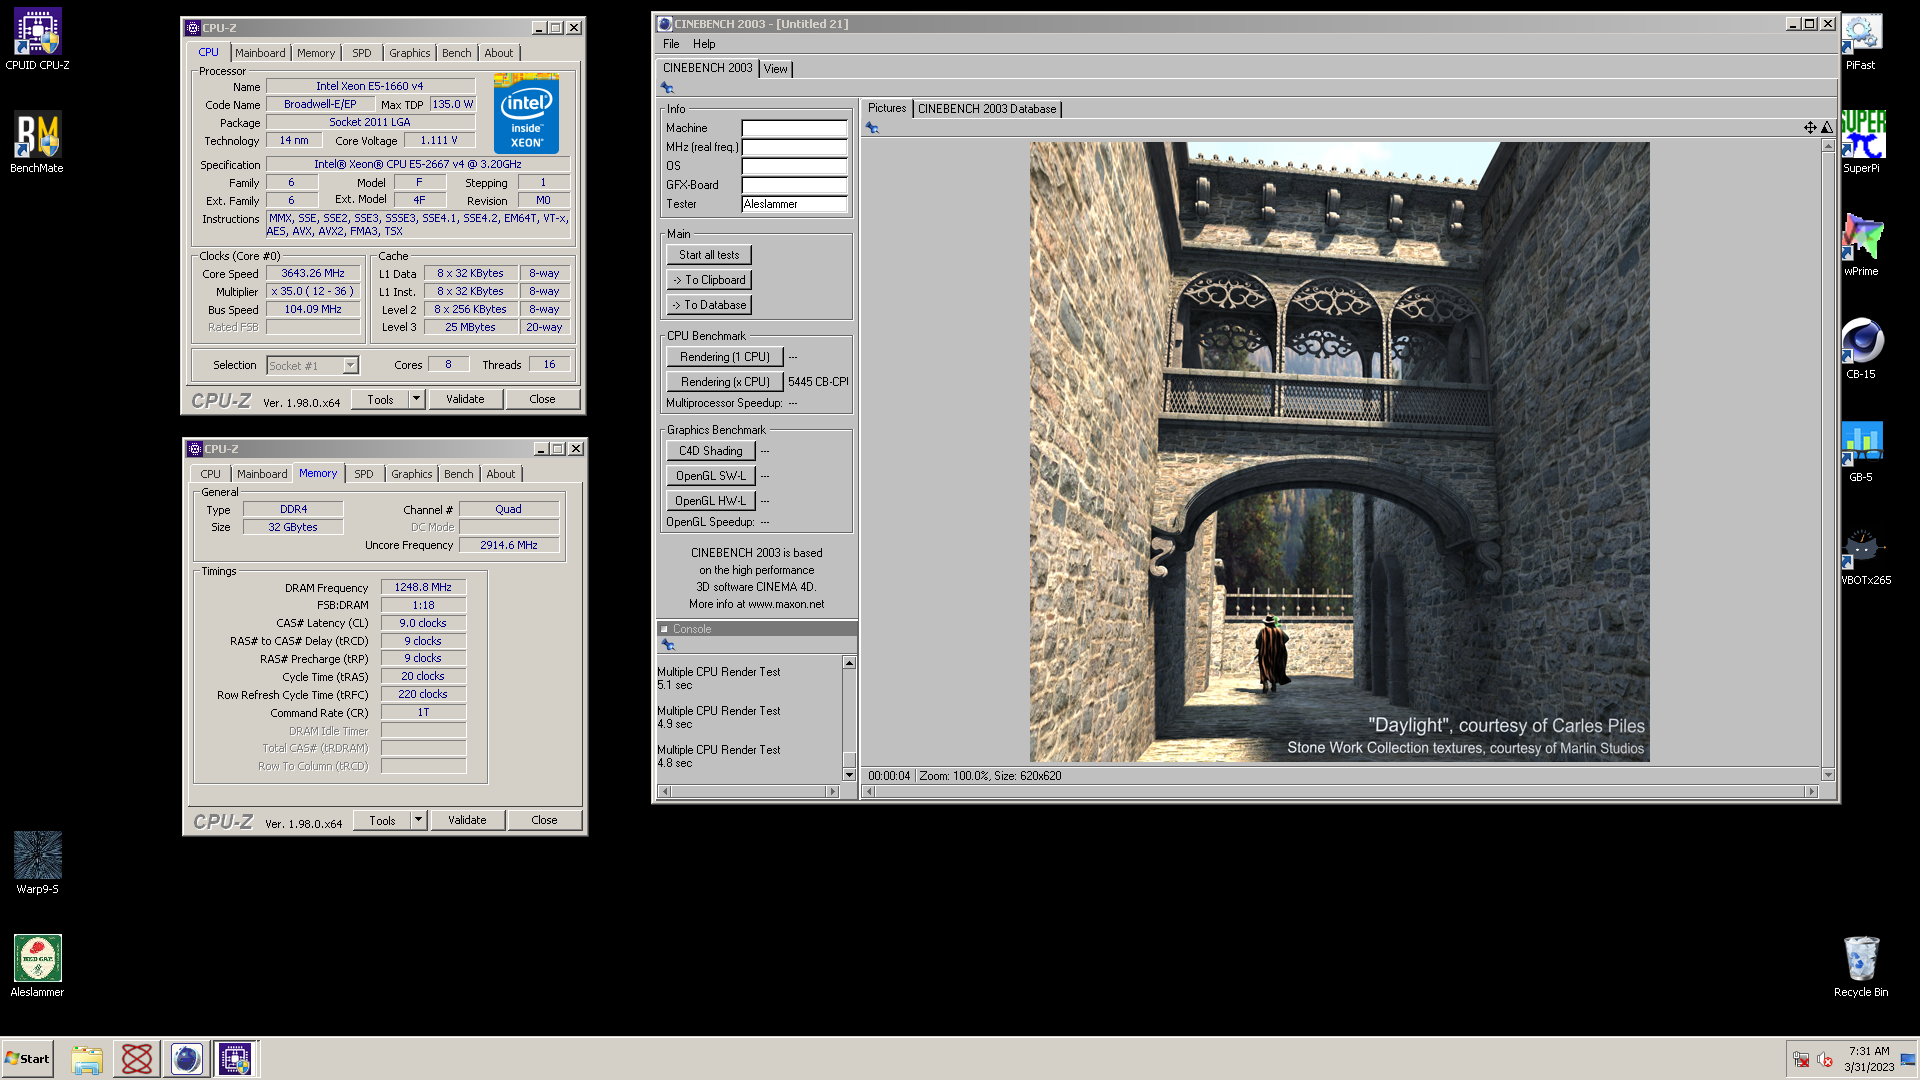Open the BenchMate desktop shortcut
This screenshot has height=1080, width=1920.
[37, 142]
